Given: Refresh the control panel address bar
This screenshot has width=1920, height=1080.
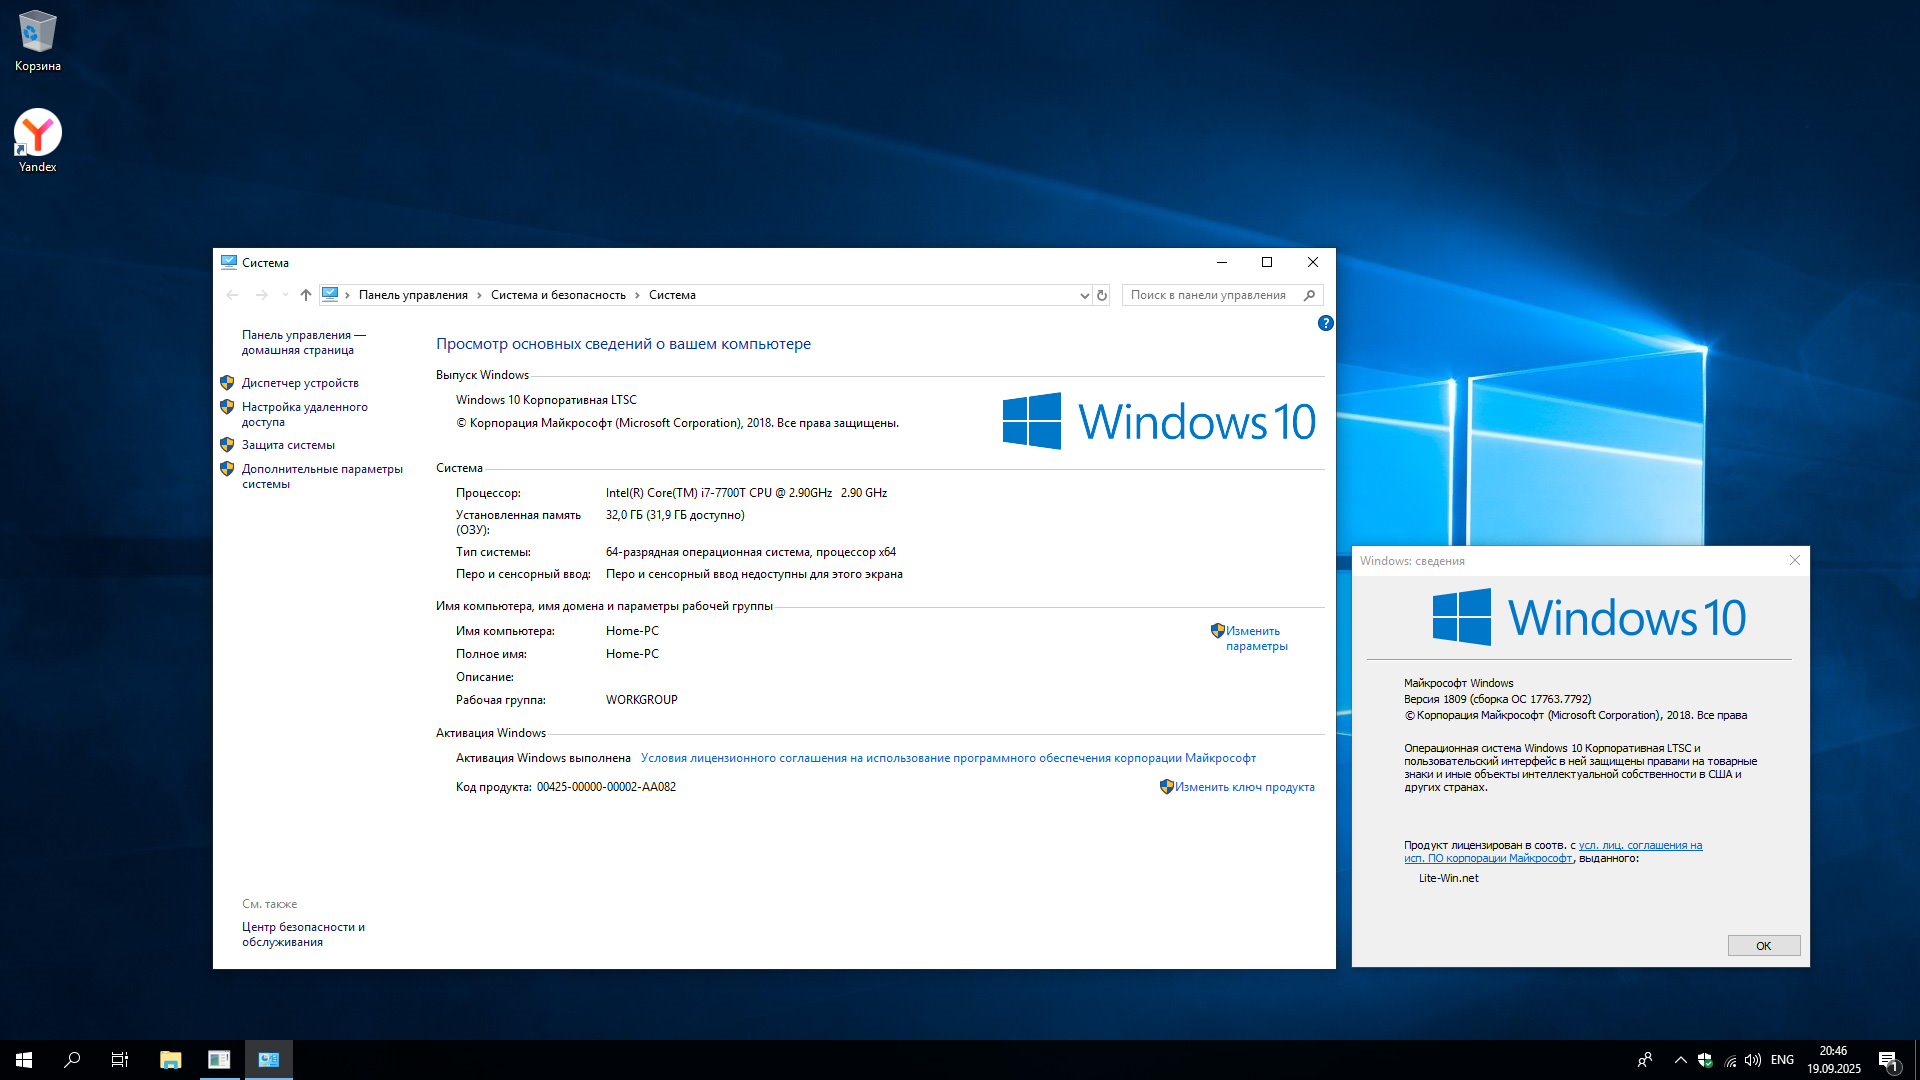Looking at the screenshot, I should (1102, 295).
